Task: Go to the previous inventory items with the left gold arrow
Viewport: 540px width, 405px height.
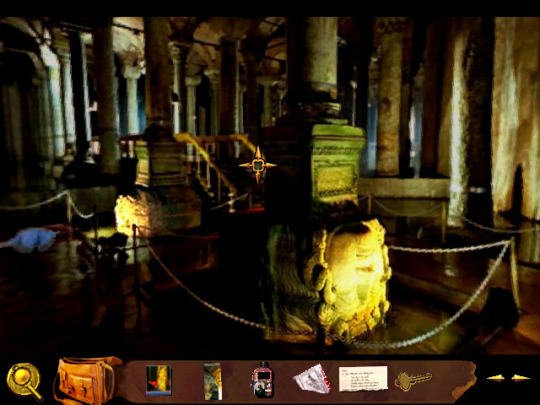Action: click(496, 378)
